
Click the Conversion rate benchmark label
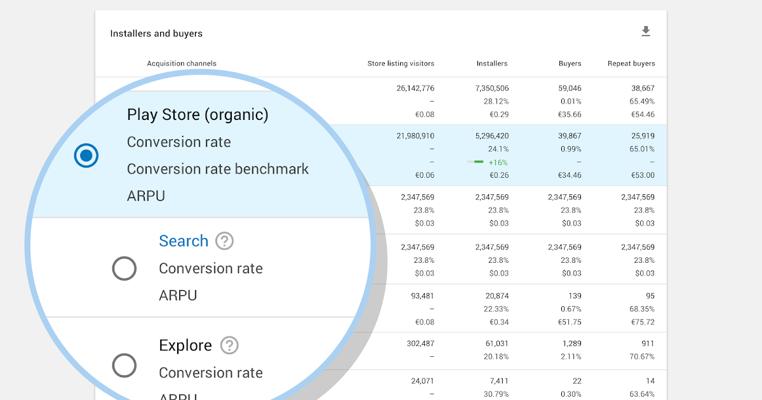click(217, 169)
